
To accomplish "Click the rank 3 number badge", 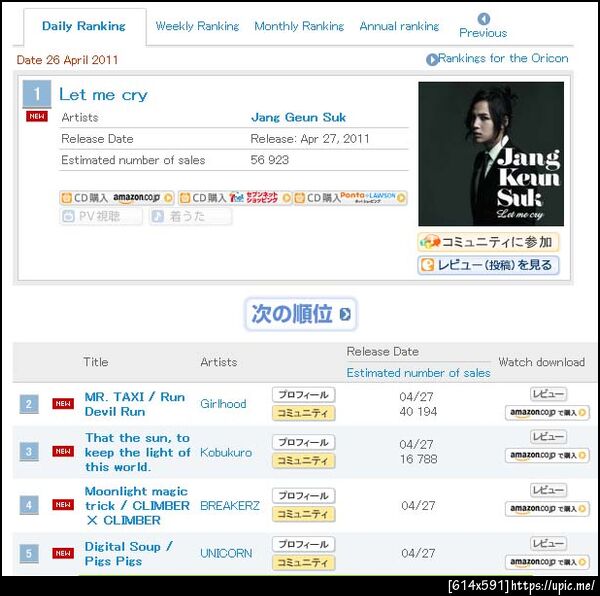I will (x=29, y=452).
